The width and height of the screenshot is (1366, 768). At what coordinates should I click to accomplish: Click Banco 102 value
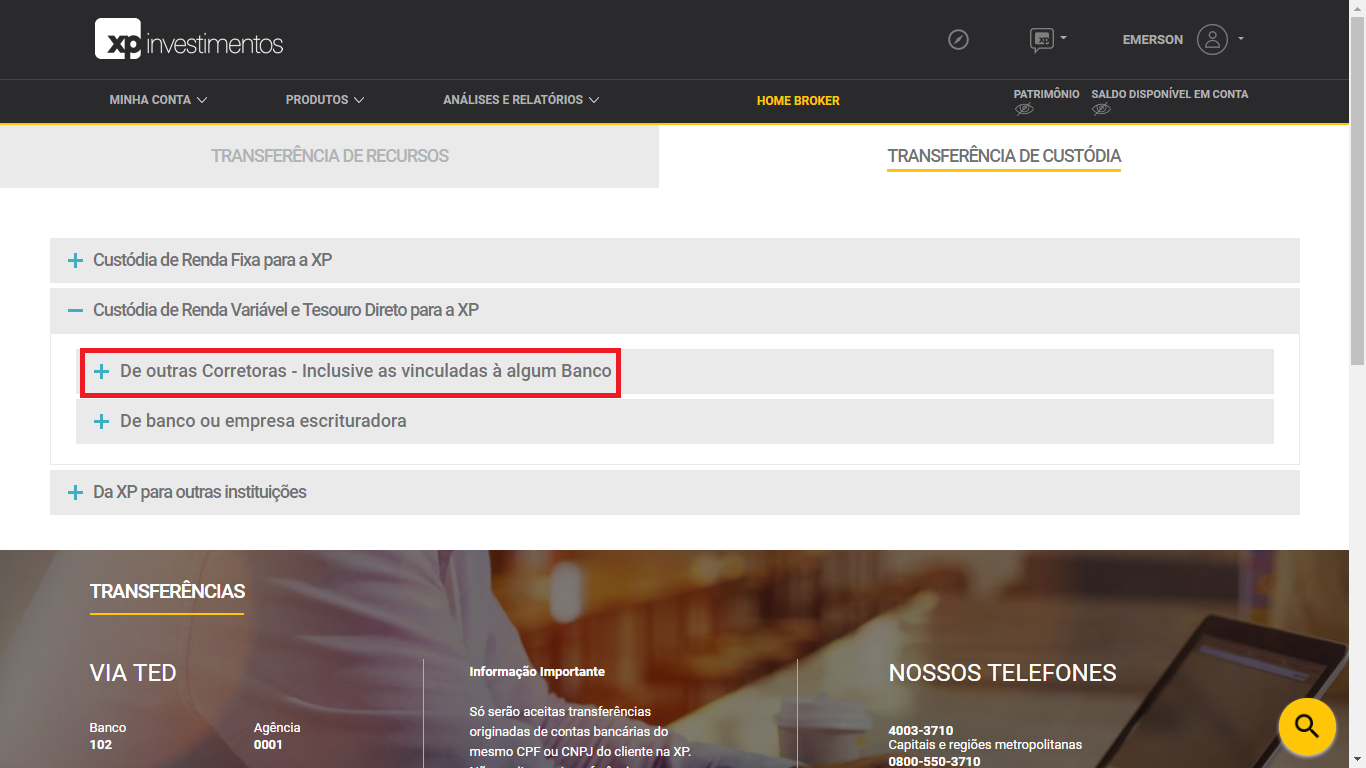click(x=101, y=744)
